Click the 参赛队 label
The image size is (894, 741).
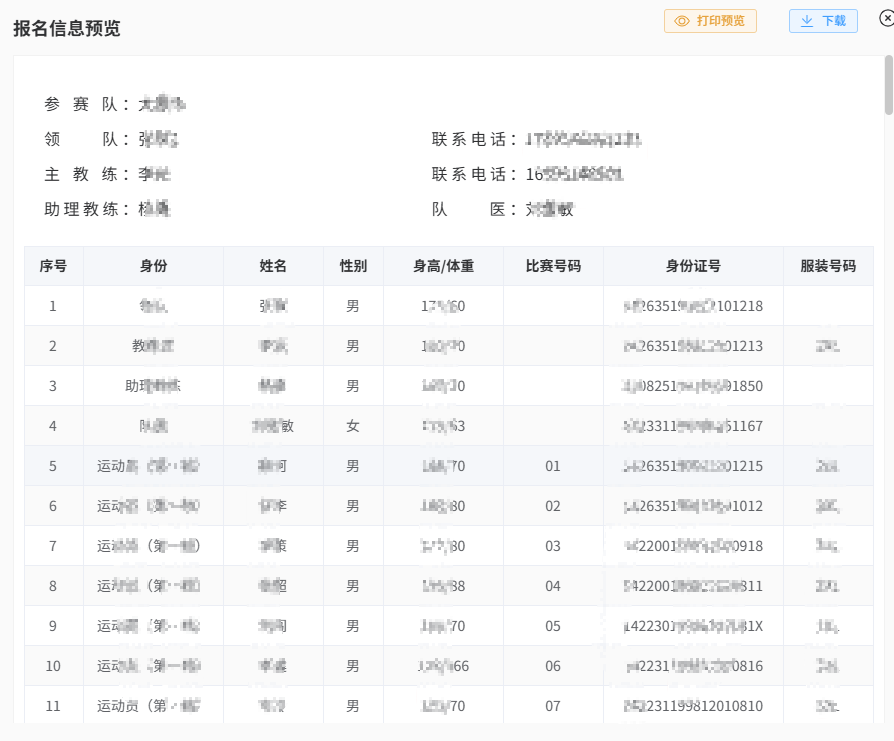click(x=86, y=104)
